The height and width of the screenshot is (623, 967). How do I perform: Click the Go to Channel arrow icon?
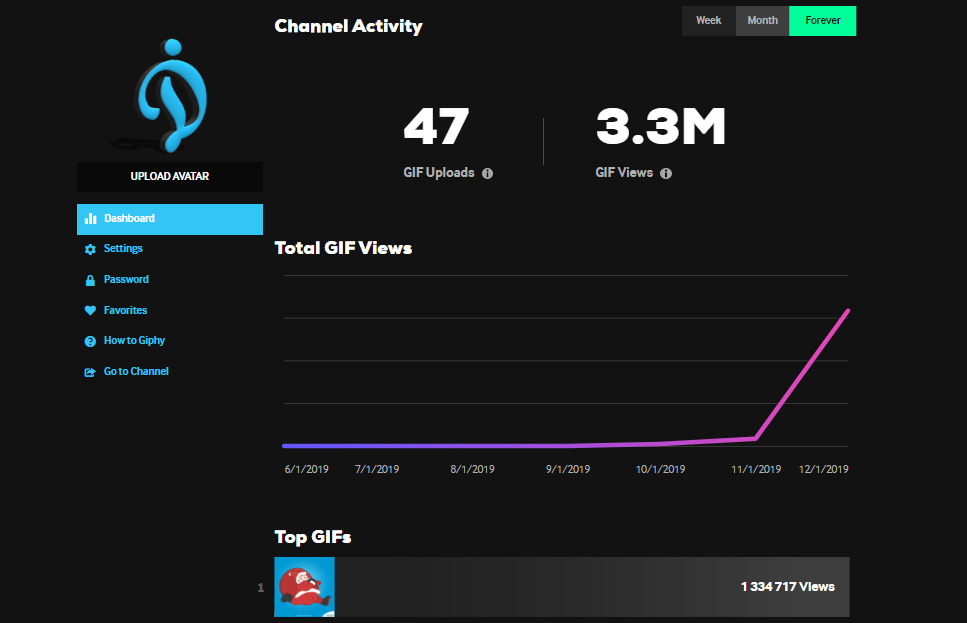point(90,372)
